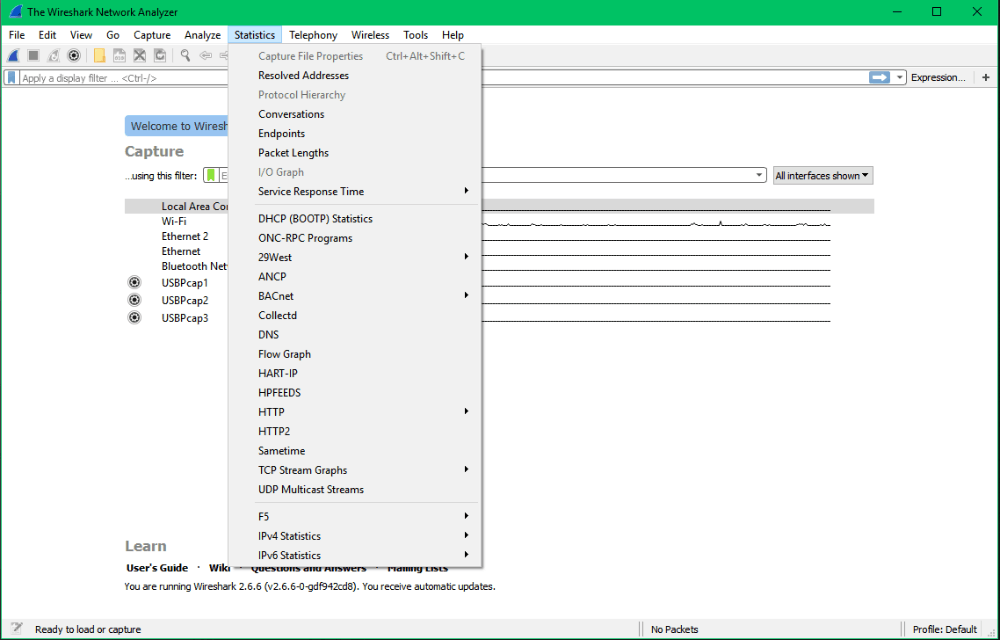The width and height of the screenshot is (1000, 640).
Task: Open the Capture menu
Action: click(x=152, y=35)
